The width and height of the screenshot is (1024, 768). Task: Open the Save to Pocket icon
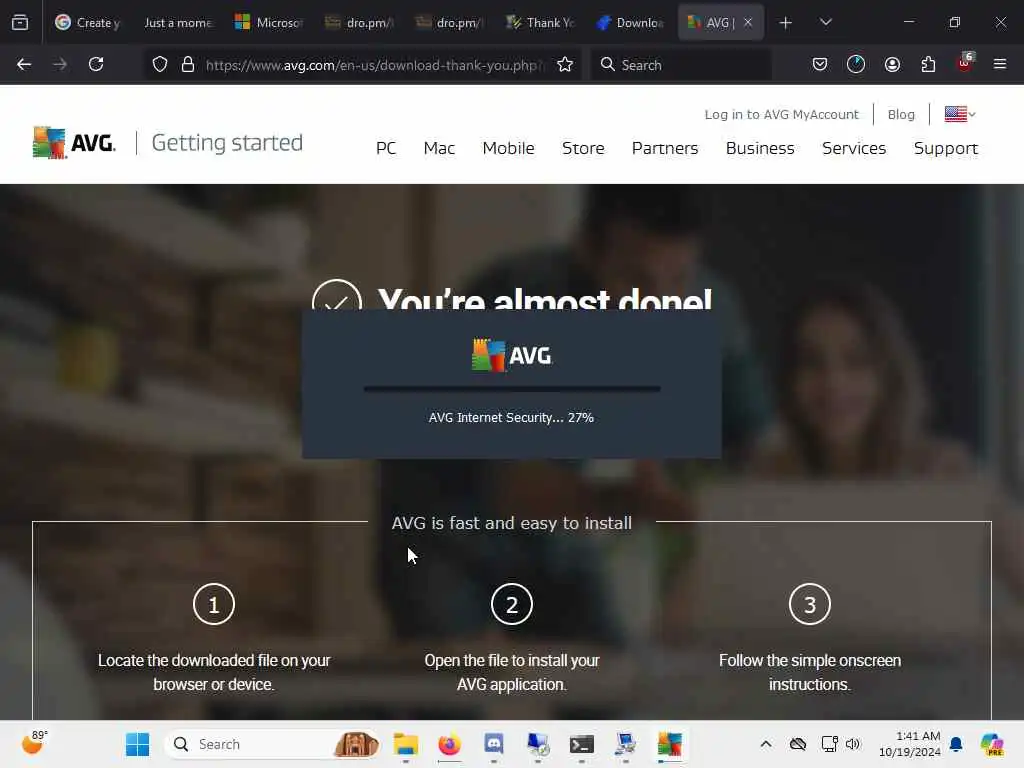[x=820, y=64]
